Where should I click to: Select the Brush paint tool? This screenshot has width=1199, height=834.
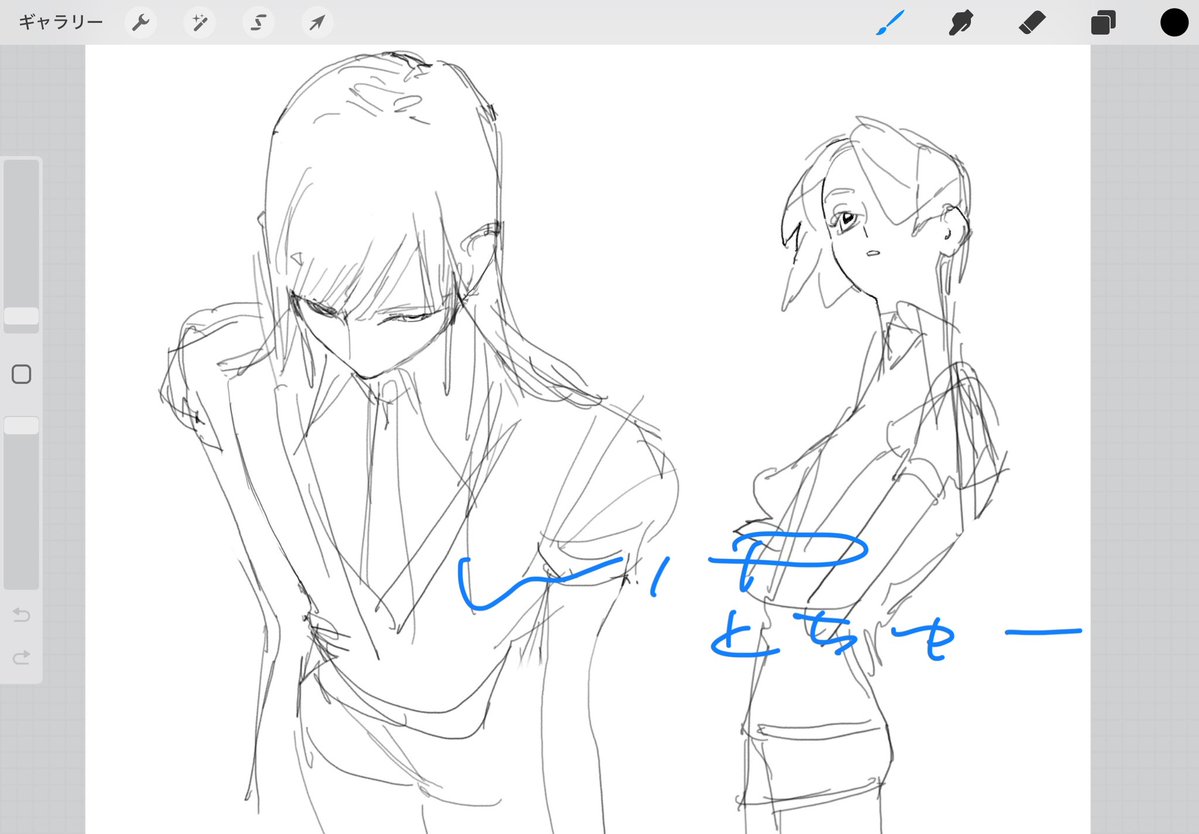[x=890, y=23]
